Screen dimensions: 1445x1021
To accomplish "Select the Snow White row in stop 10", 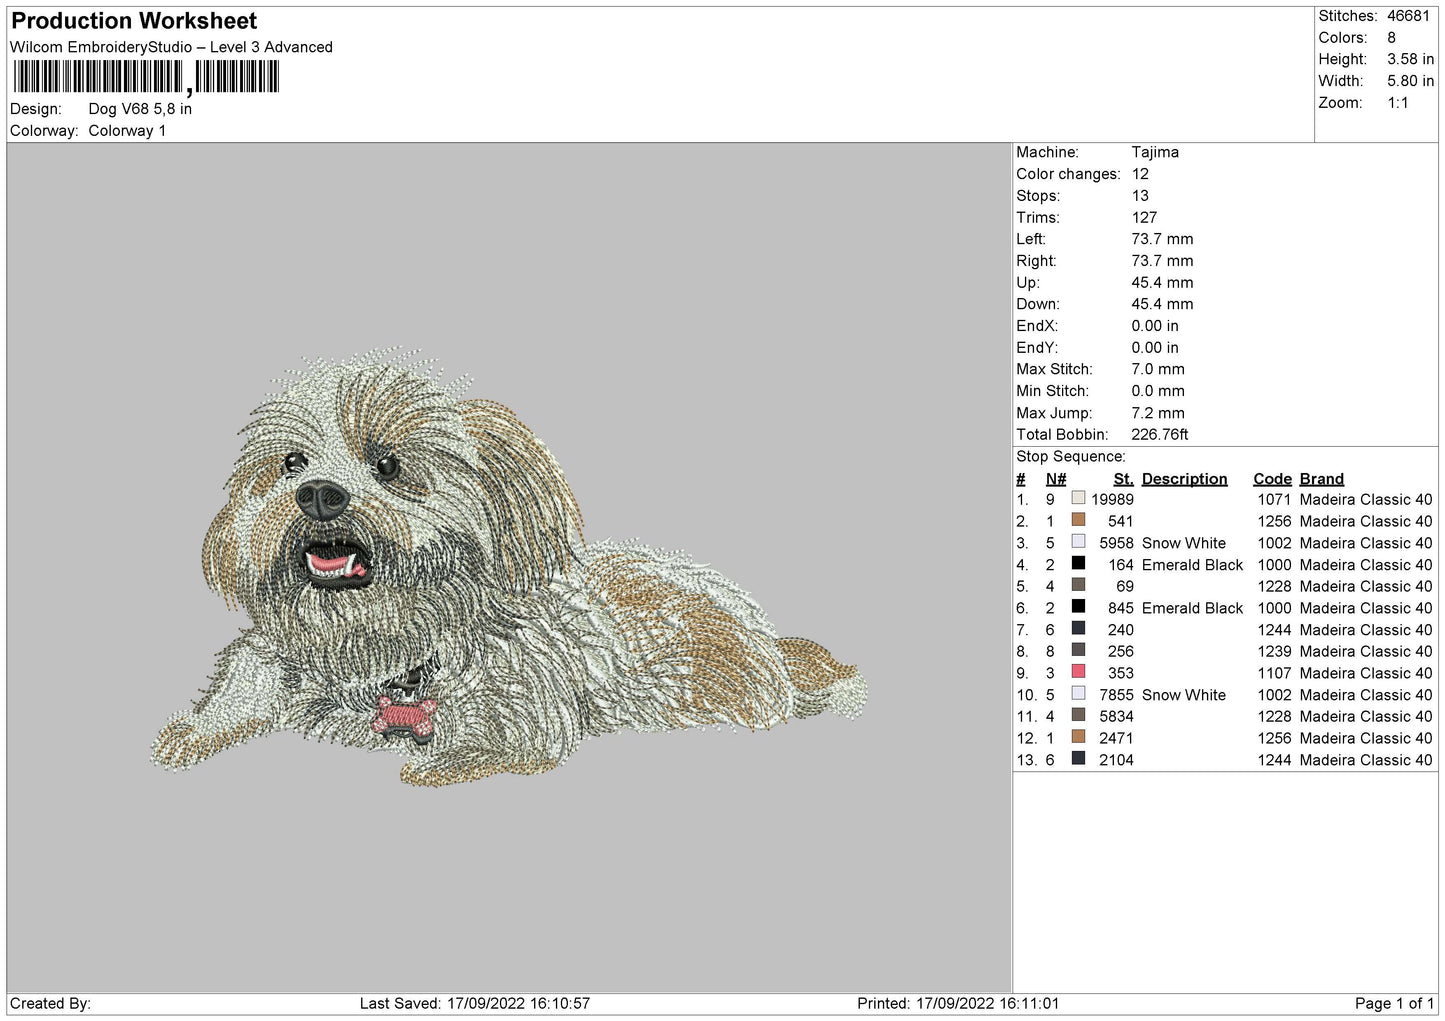I will (x=1225, y=695).
